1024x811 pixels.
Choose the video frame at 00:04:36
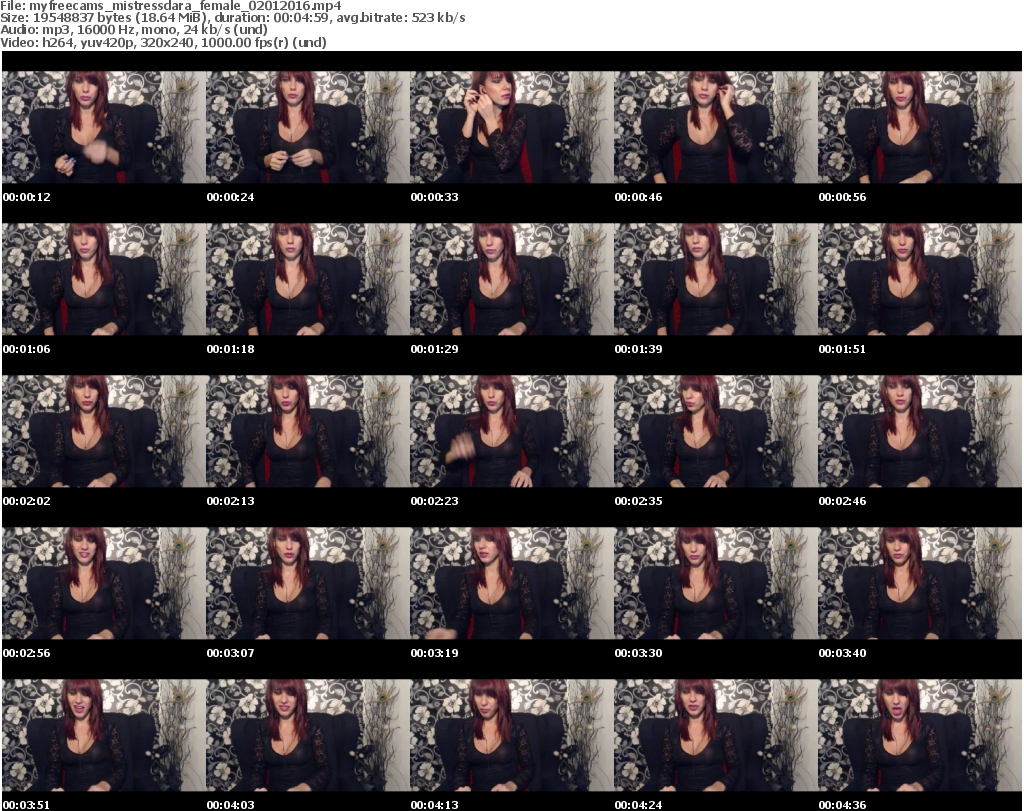click(x=920, y=736)
